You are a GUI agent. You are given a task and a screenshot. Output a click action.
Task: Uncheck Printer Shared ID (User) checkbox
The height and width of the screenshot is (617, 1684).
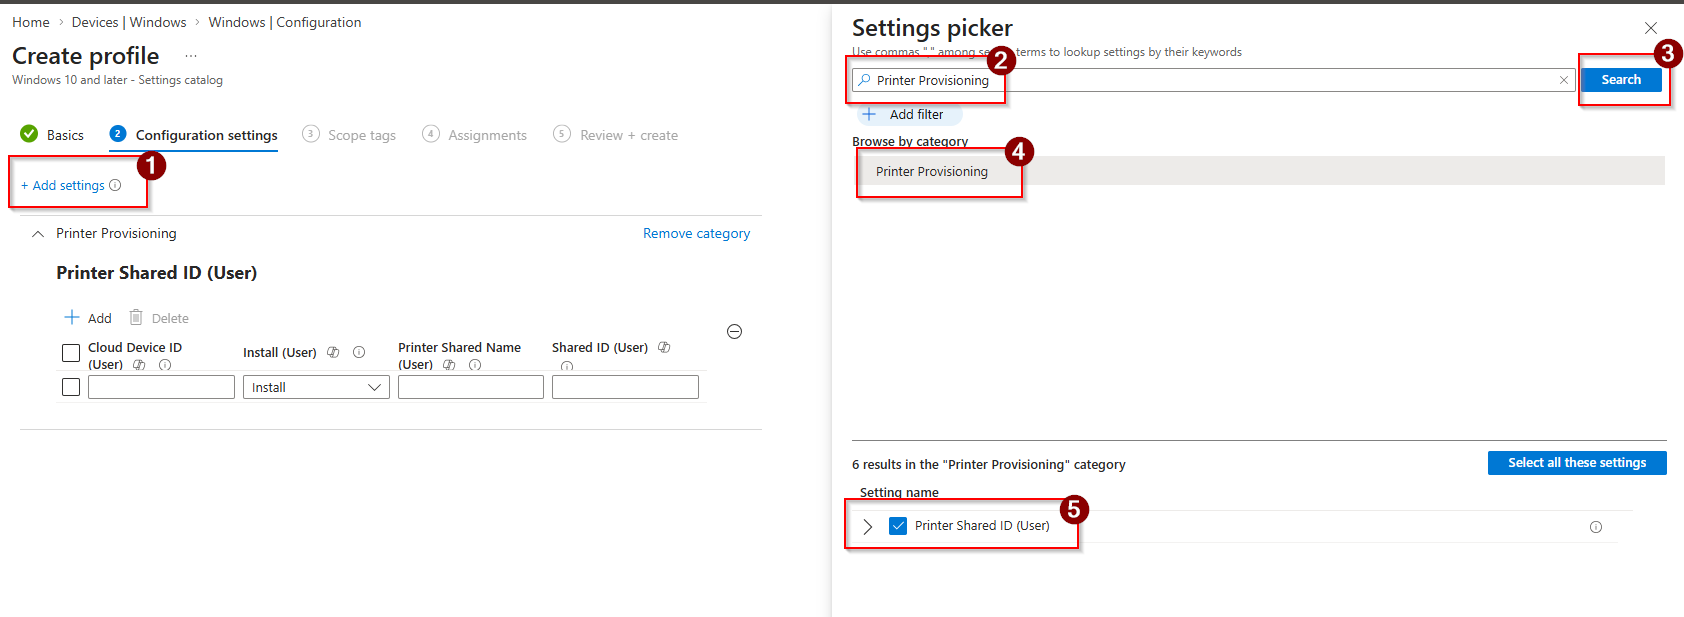click(x=898, y=526)
